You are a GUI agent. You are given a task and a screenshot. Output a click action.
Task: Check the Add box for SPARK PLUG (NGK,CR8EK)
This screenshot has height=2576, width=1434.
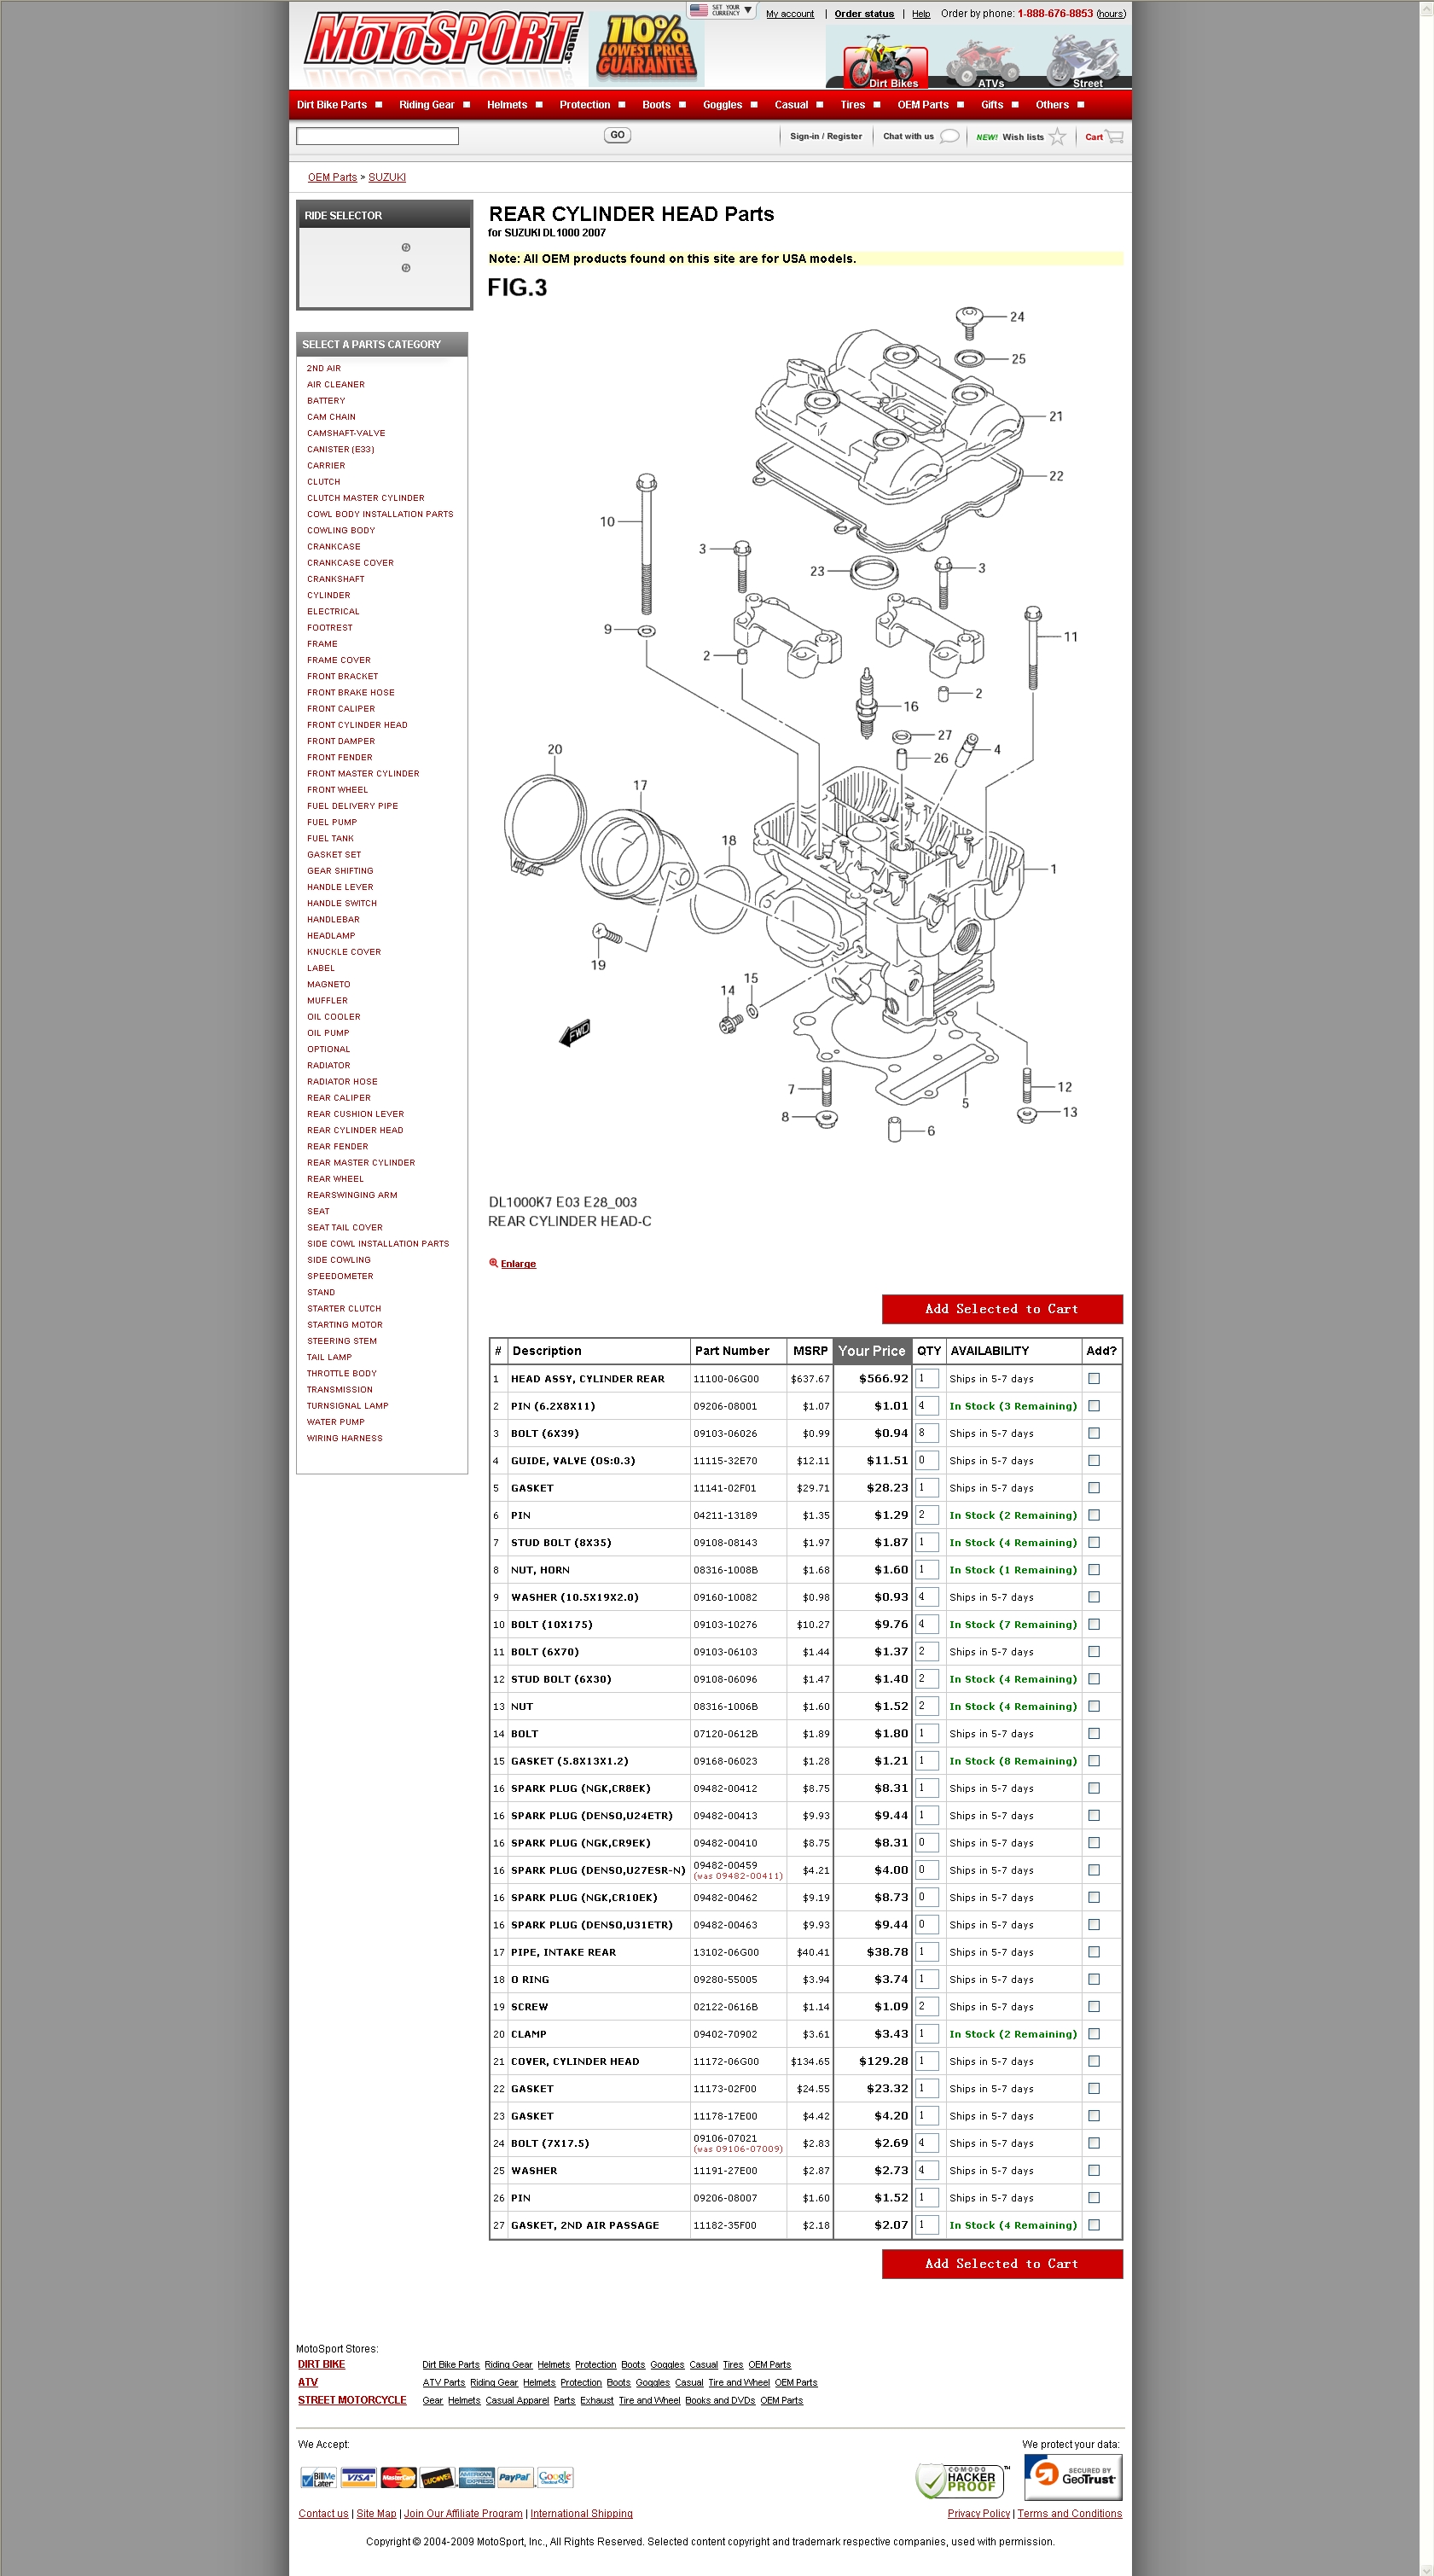1094,1789
